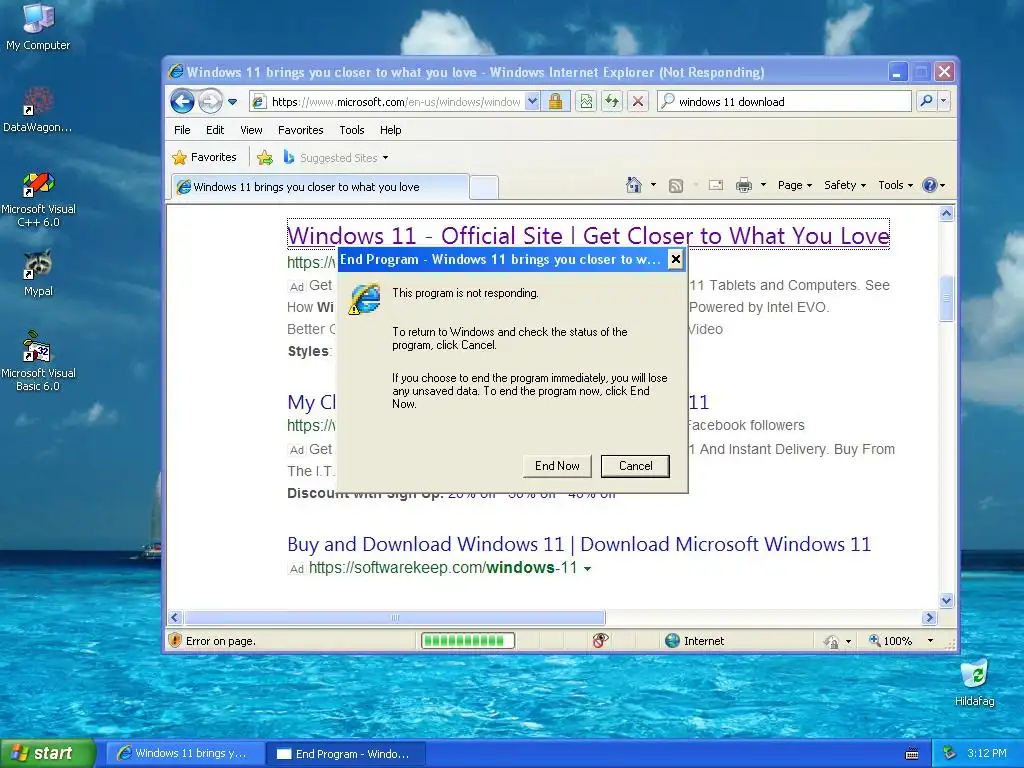
Task: Click the Home icon in command bar
Action: click(633, 185)
